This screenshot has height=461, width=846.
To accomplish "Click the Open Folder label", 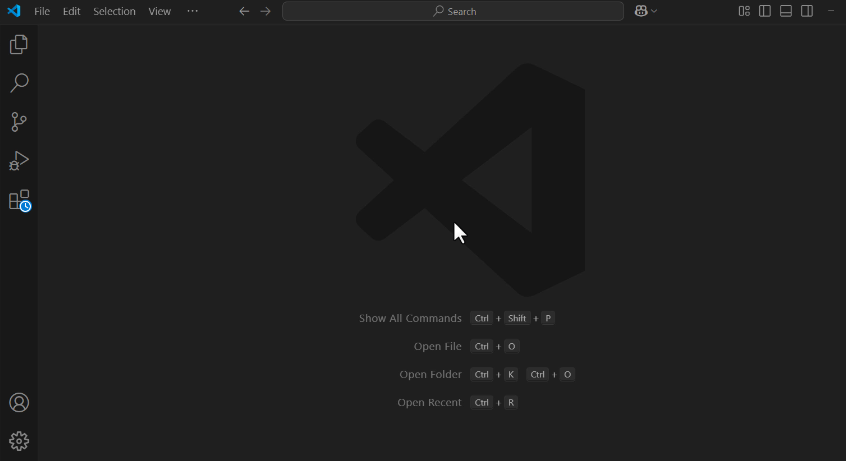I will click(x=431, y=375).
